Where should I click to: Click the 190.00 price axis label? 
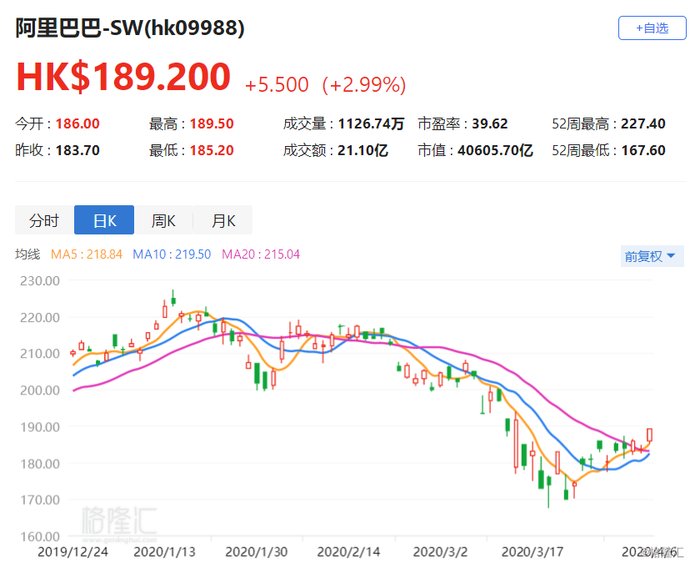[x=40, y=427]
